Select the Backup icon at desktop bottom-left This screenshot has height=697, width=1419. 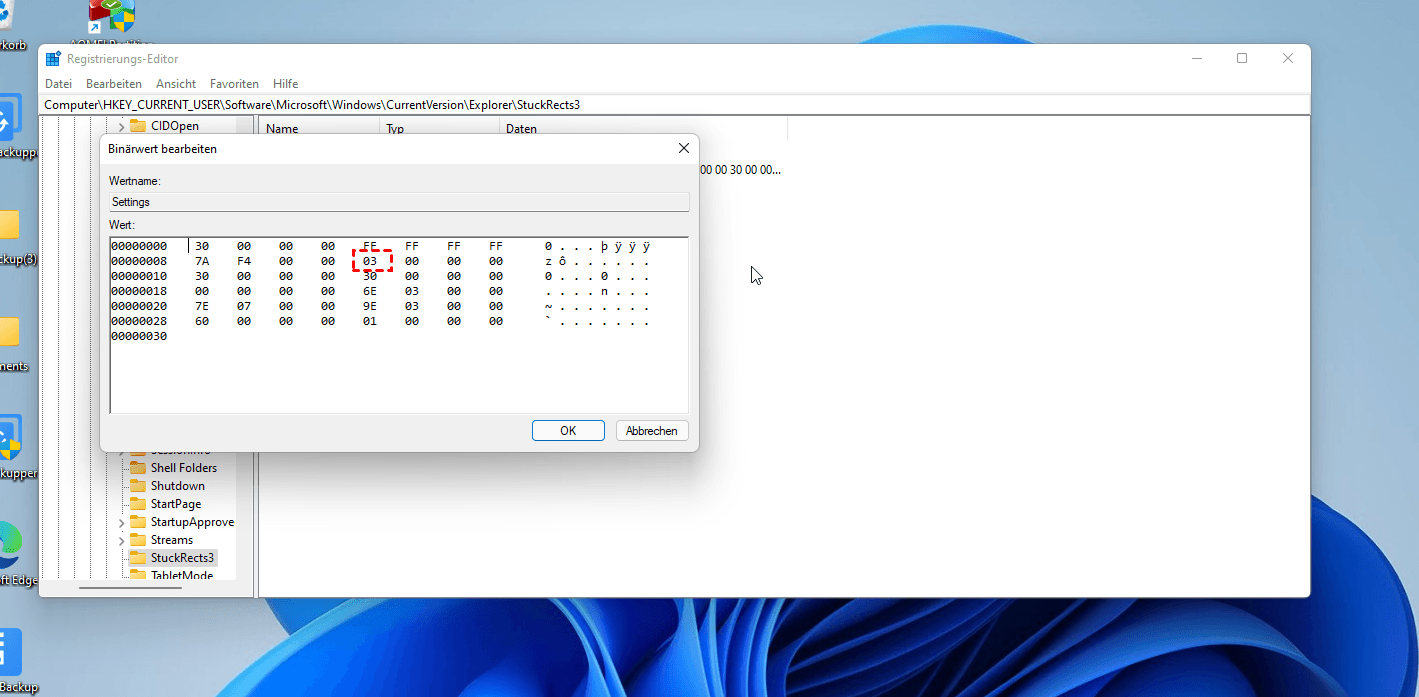8,652
